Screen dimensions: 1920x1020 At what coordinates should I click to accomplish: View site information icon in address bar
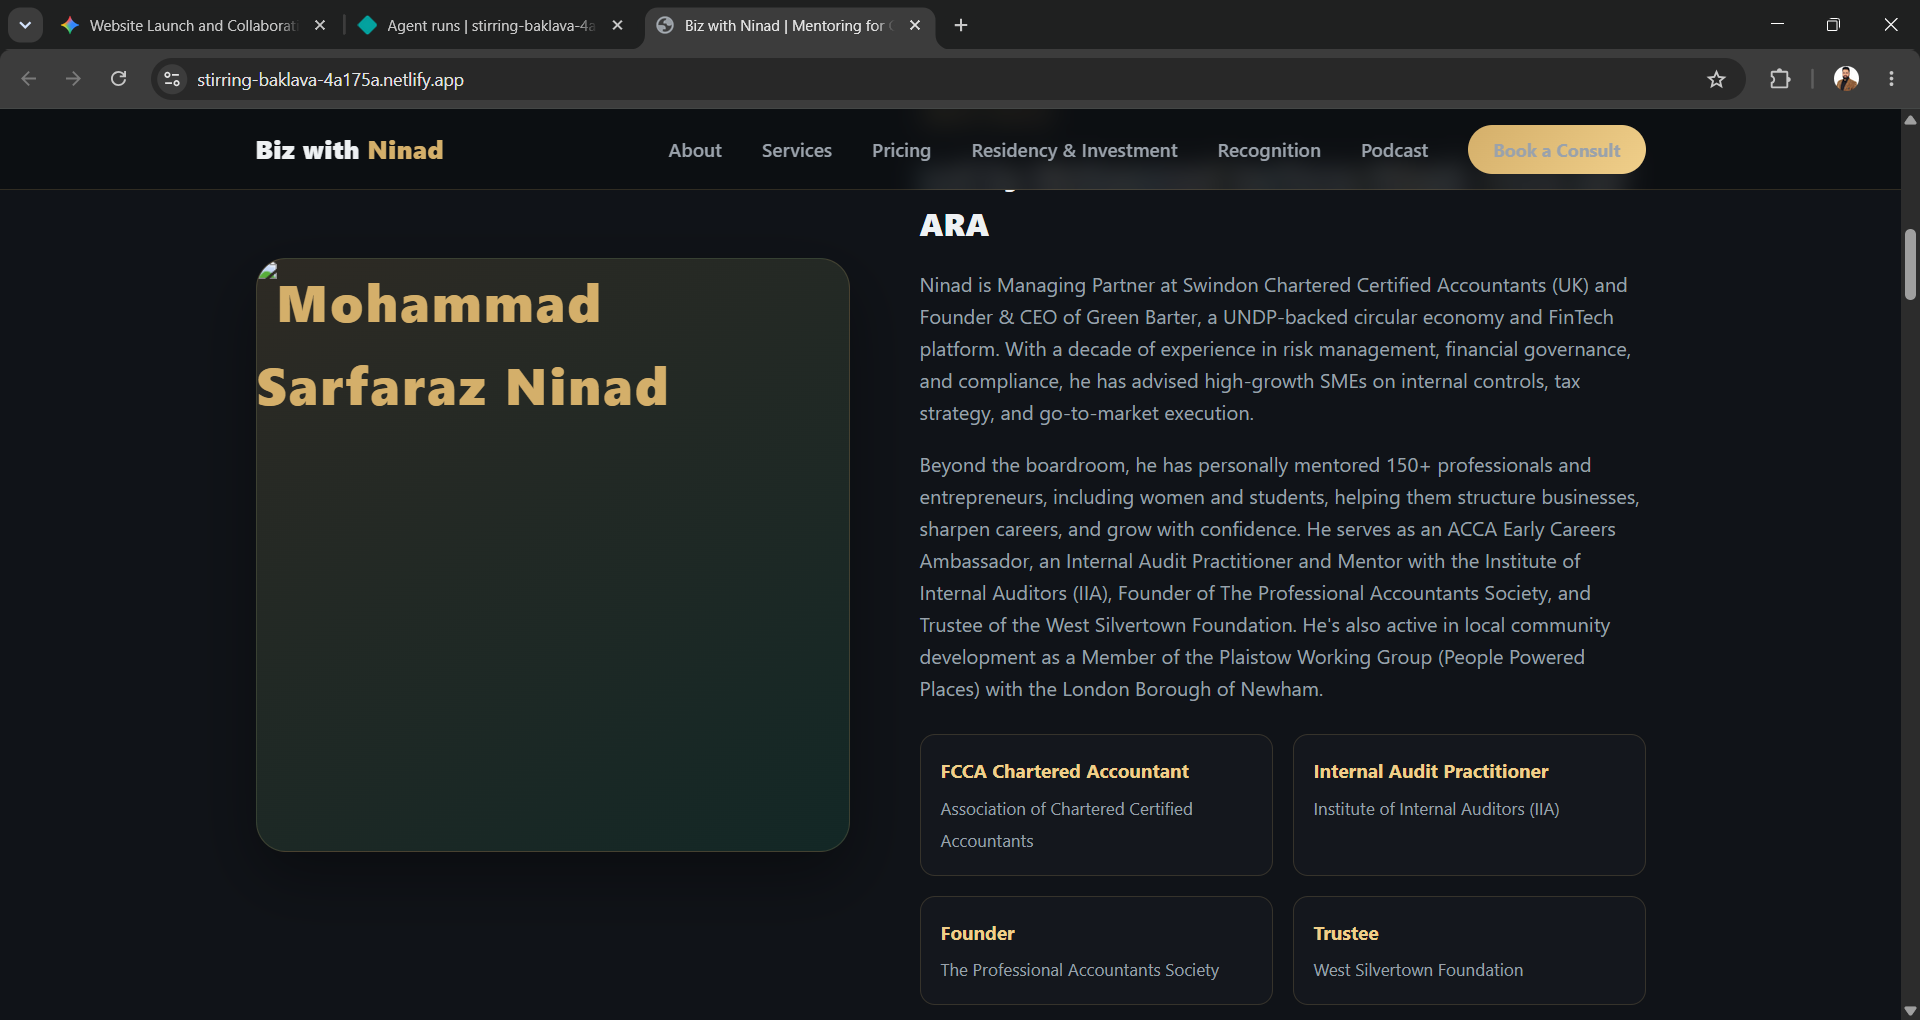tap(172, 79)
